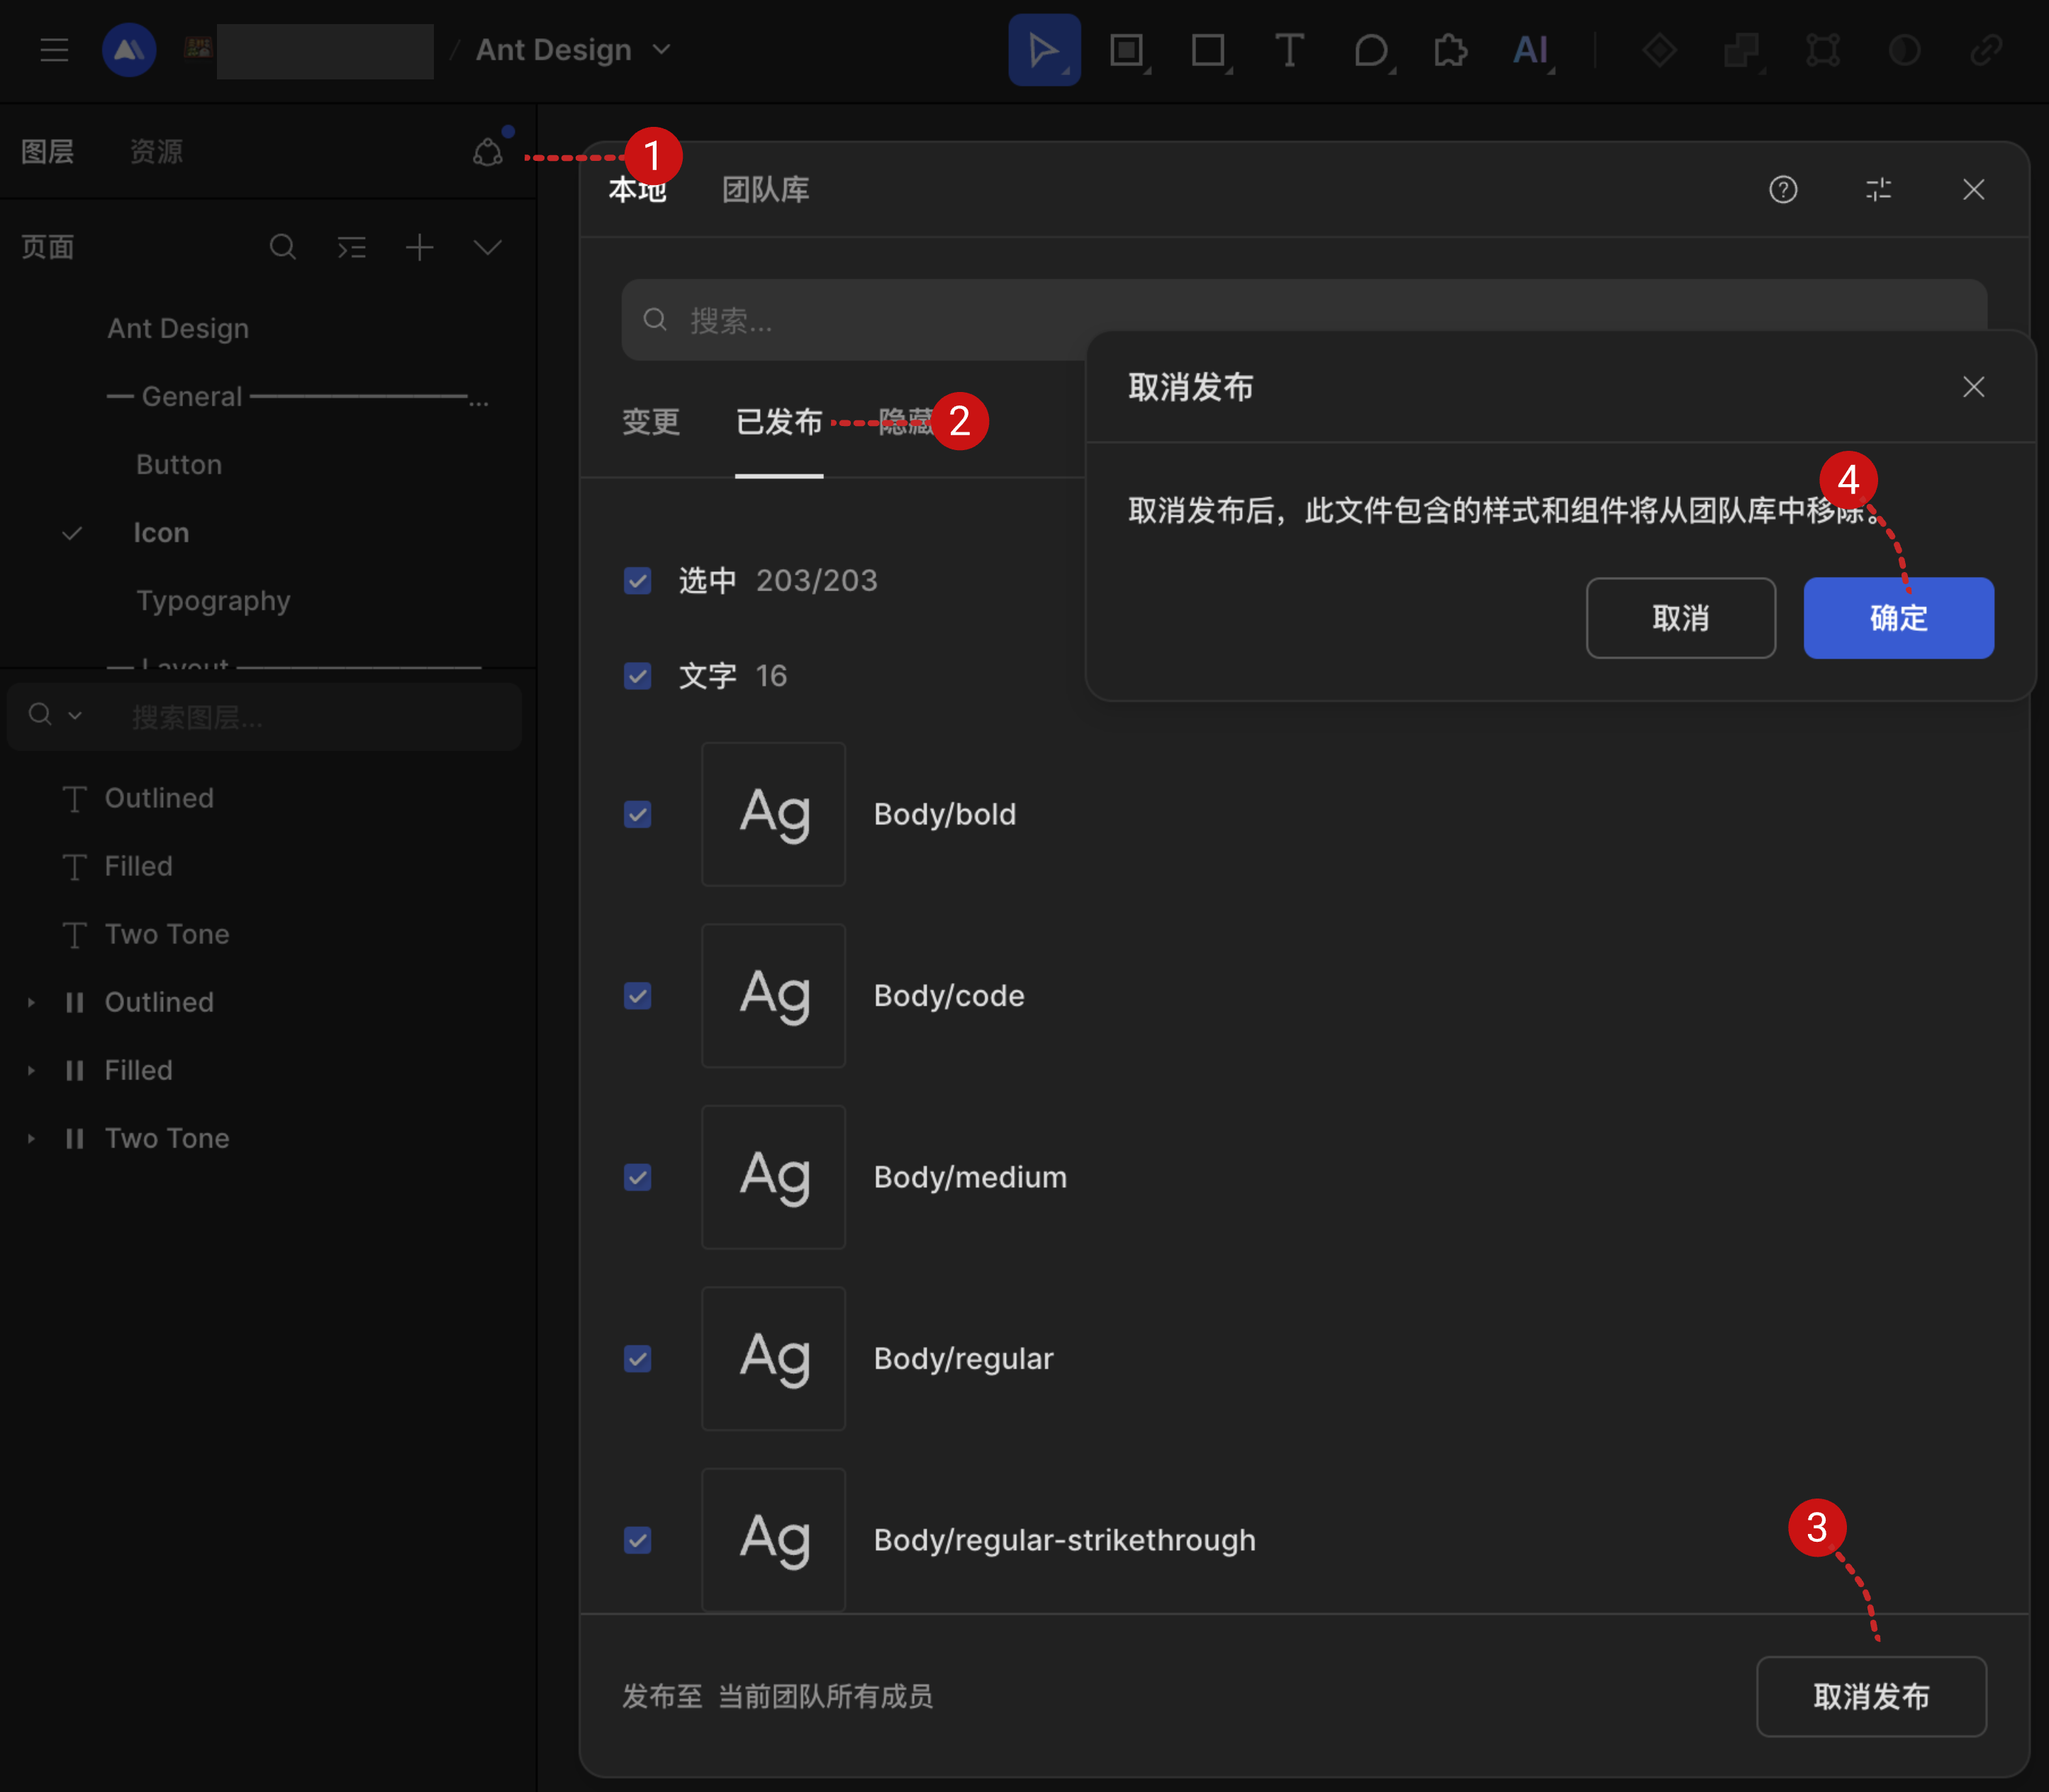Select the Filled text layer

click(x=138, y=866)
